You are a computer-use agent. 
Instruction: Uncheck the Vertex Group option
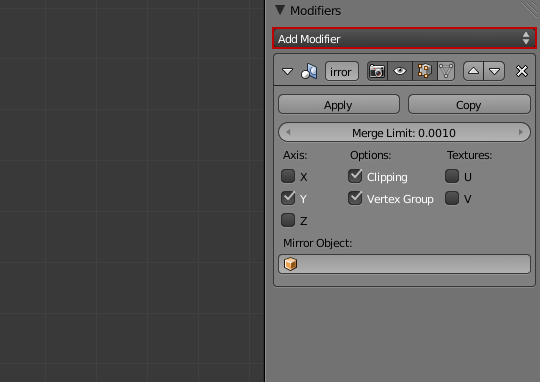point(355,198)
